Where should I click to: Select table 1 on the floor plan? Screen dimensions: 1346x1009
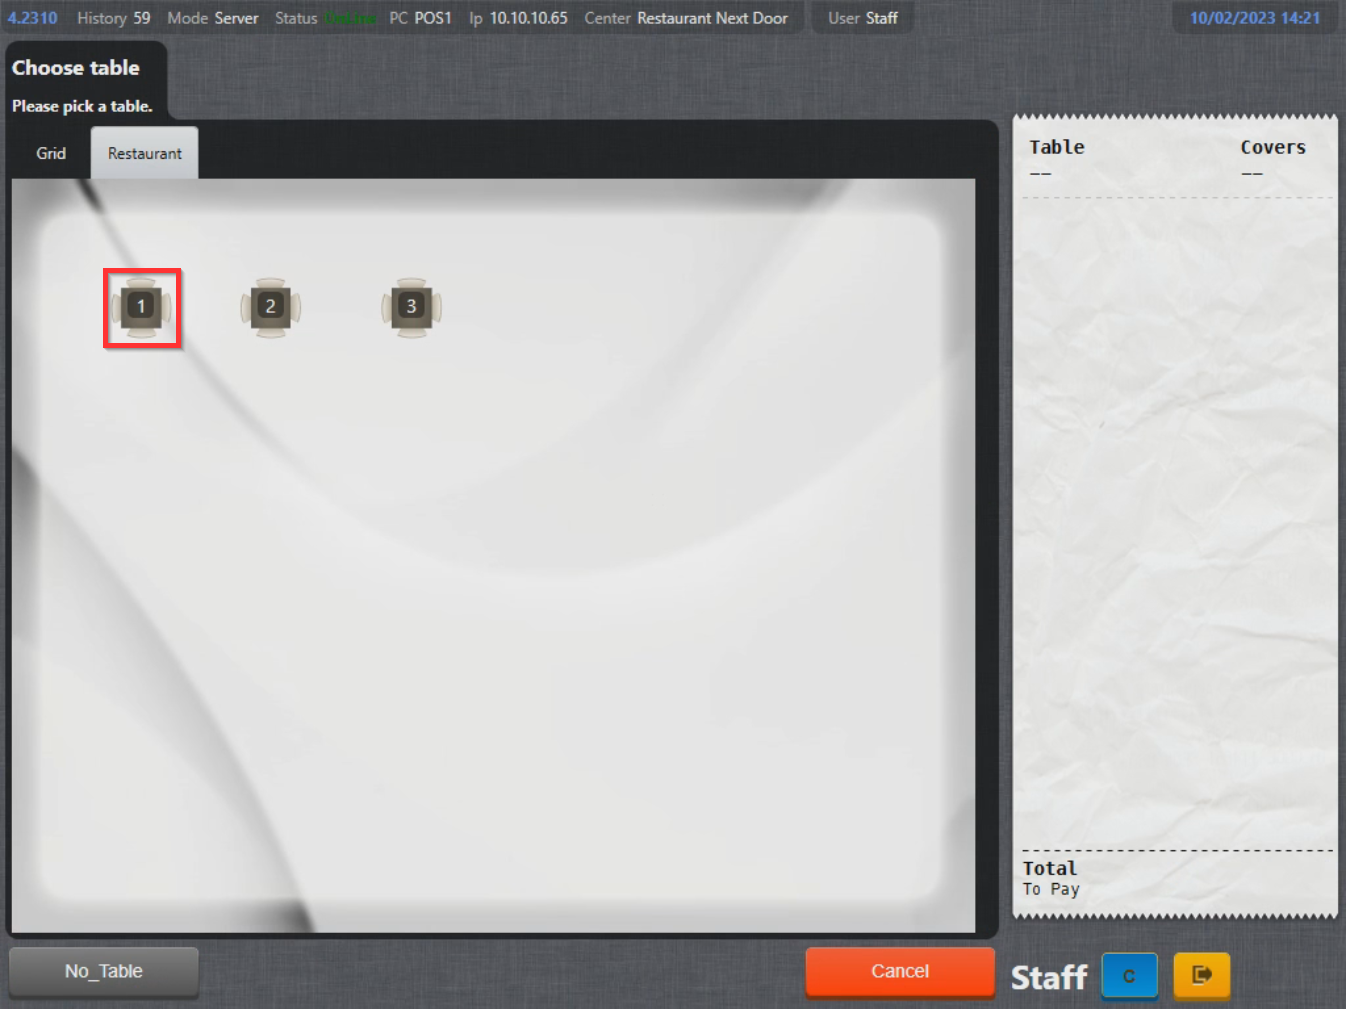coord(141,307)
